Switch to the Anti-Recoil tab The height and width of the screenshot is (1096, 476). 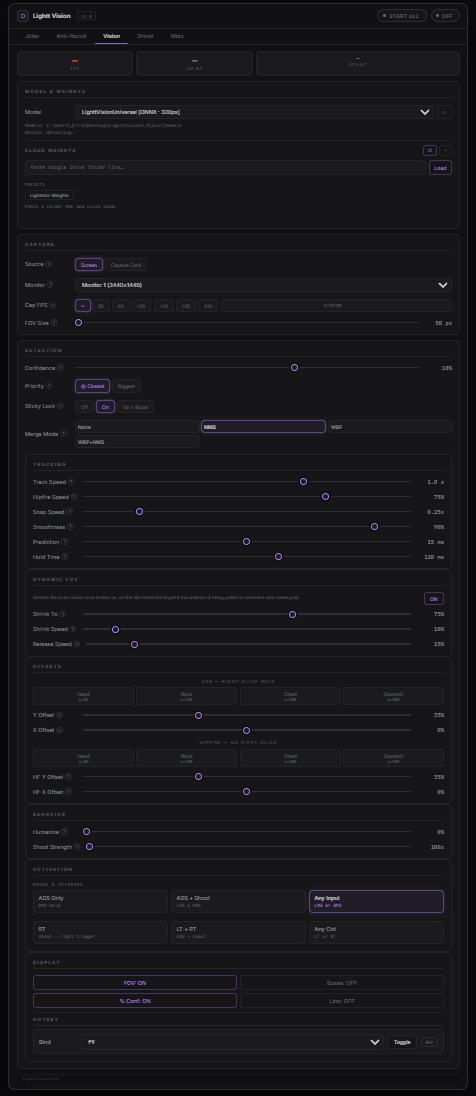[71, 36]
